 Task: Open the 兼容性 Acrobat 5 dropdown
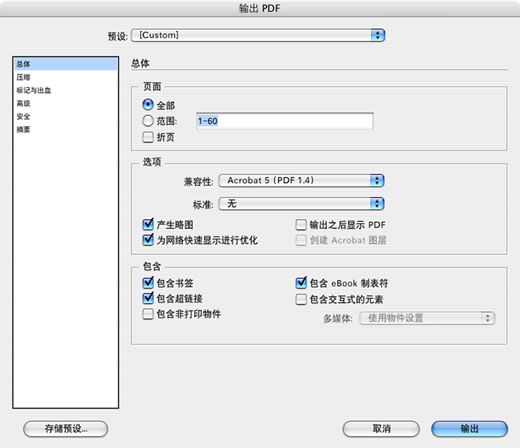pyautogui.click(x=301, y=180)
